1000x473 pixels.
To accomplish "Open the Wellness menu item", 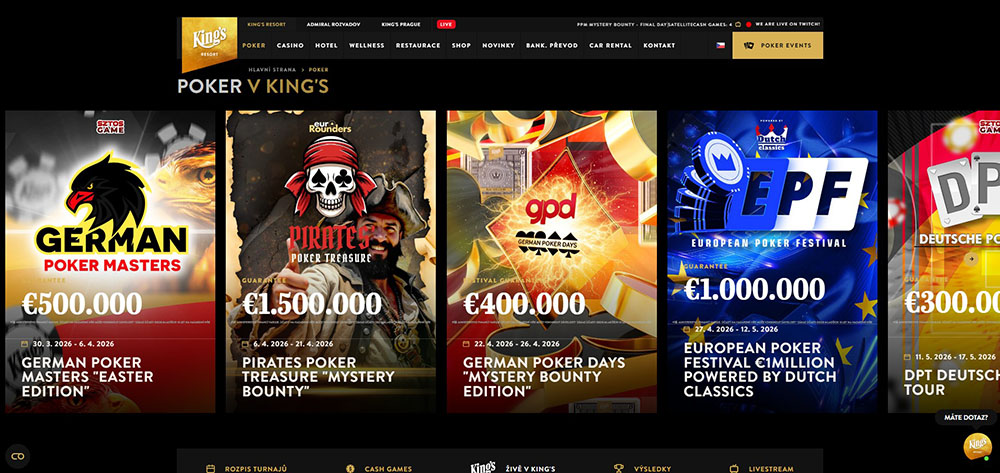I will [x=367, y=46].
